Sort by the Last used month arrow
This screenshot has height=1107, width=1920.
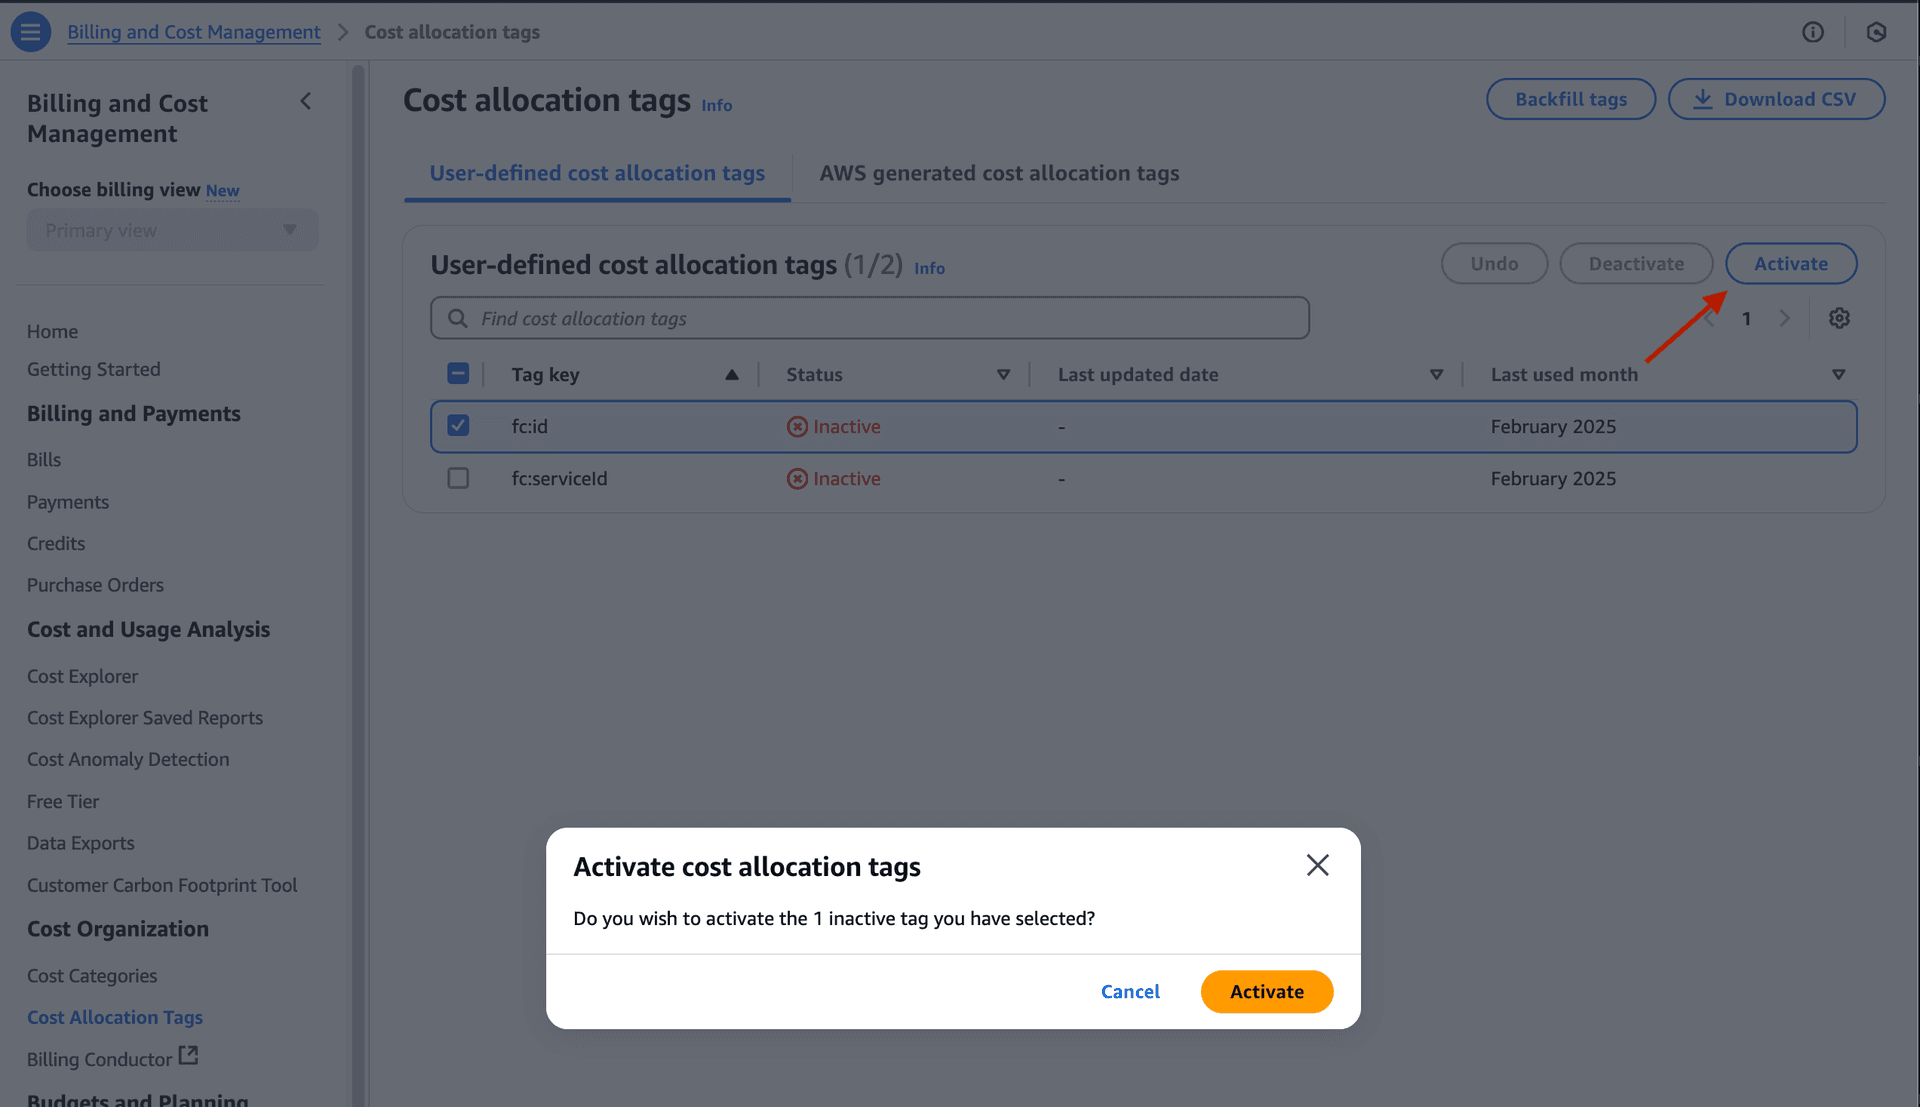[x=1838, y=375]
